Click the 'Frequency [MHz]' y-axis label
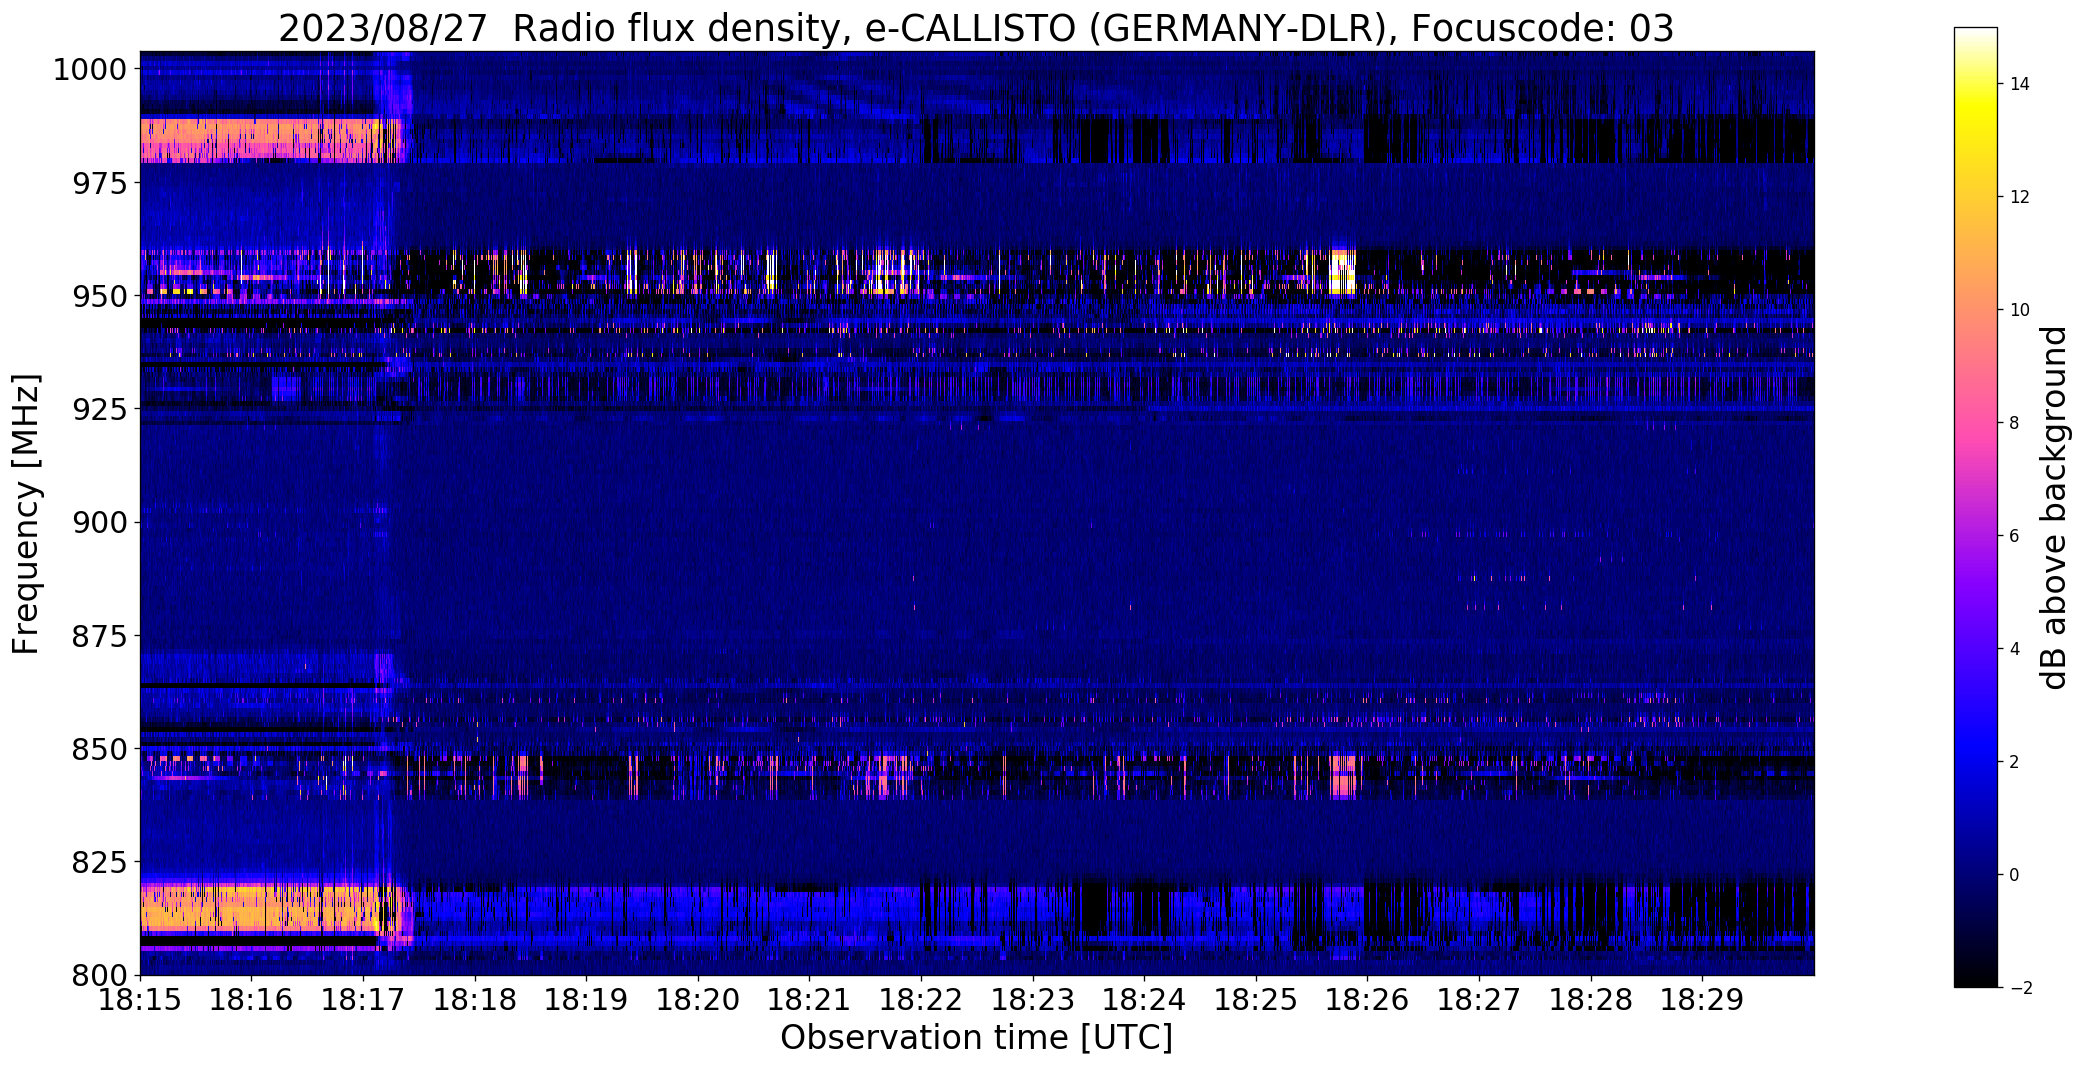The image size is (2085, 1067). point(26,514)
